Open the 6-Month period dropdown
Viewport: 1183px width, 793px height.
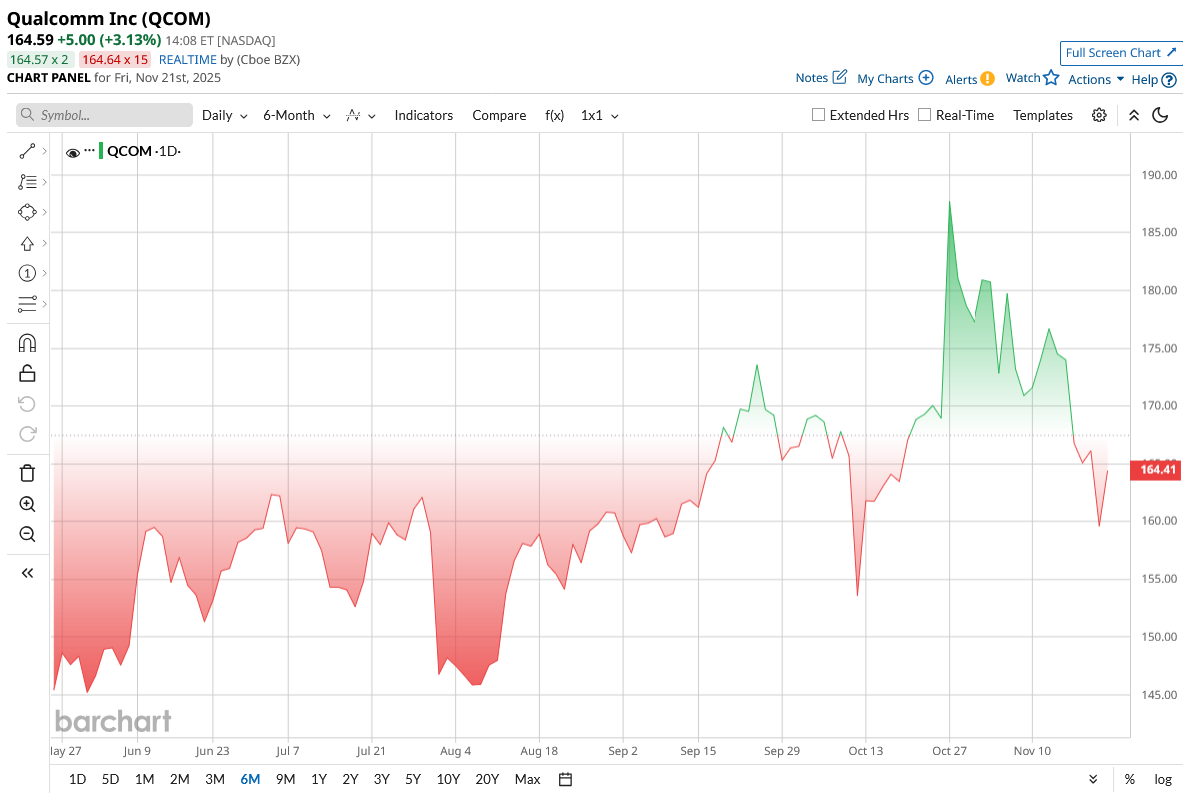[297, 115]
